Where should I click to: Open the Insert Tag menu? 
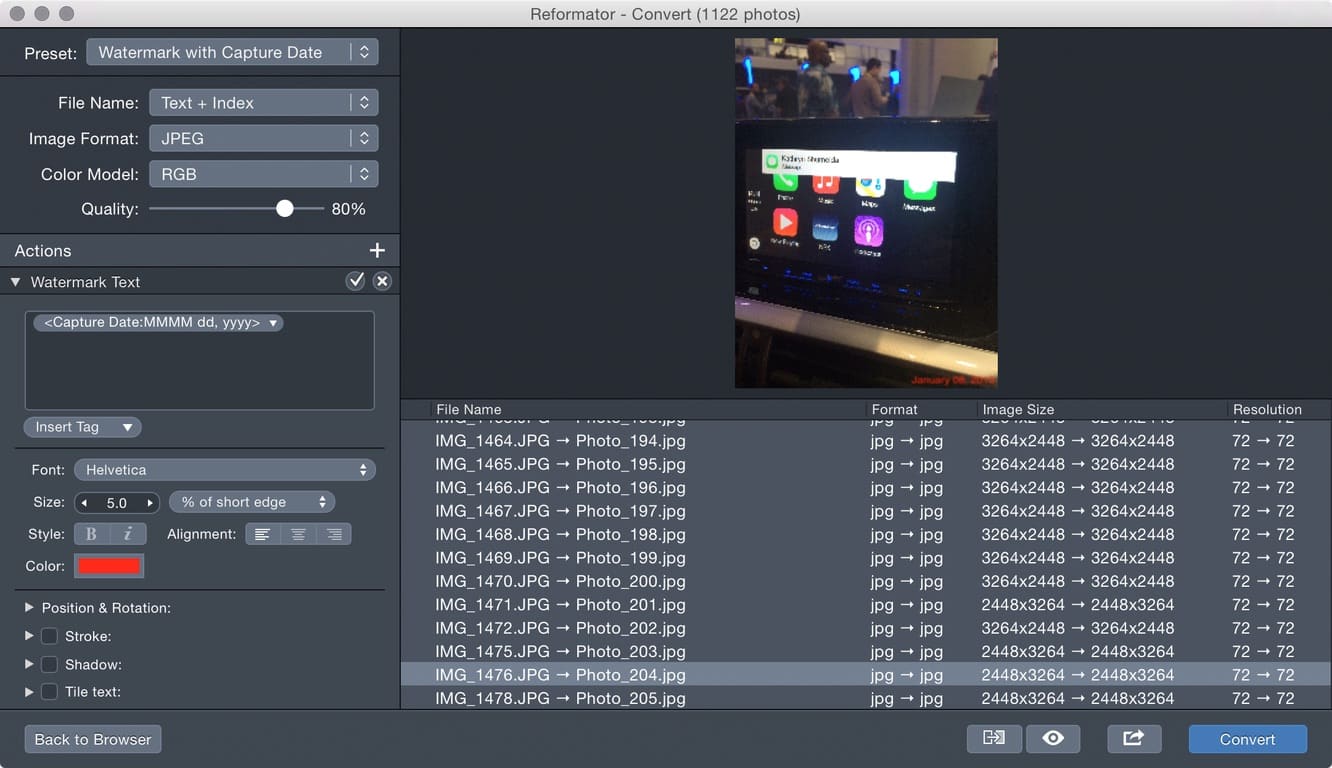[83, 427]
